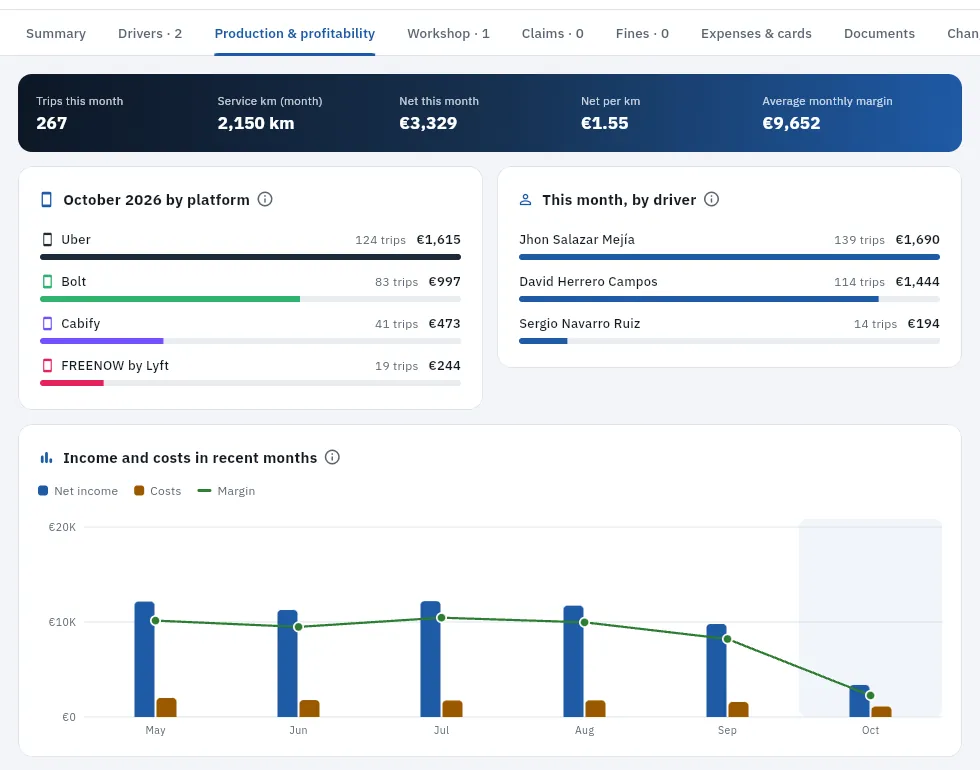Click the Trips this month value 267
This screenshot has height=770, width=980.
point(52,123)
